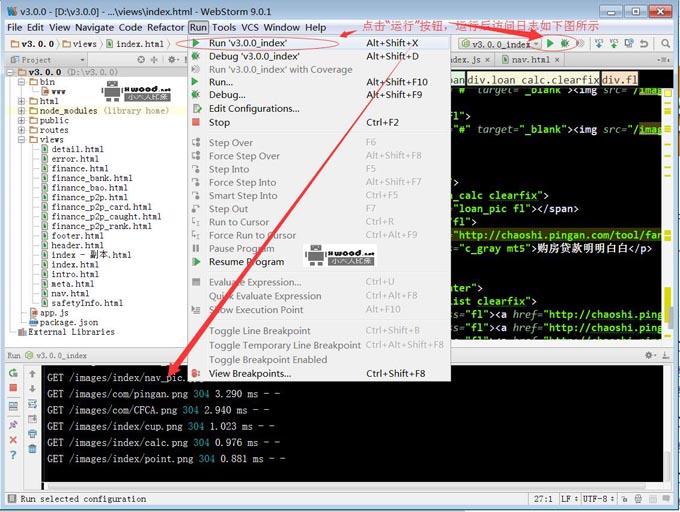Image resolution: width=680 pixels, height=512 pixels.
Task: Expand the public folder
Action: coord(21,120)
